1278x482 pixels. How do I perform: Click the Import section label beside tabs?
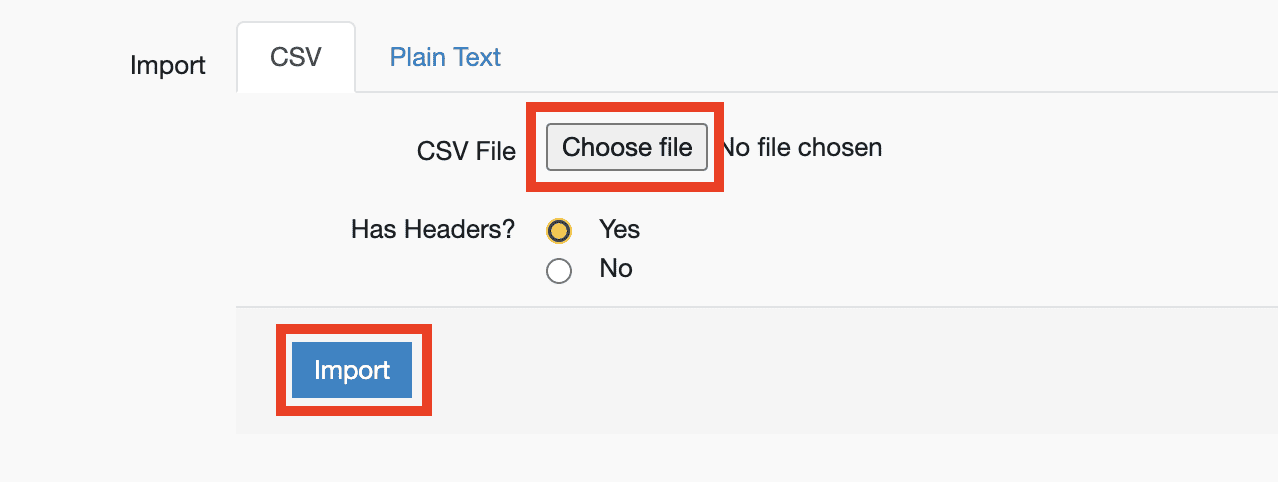click(x=168, y=66)
